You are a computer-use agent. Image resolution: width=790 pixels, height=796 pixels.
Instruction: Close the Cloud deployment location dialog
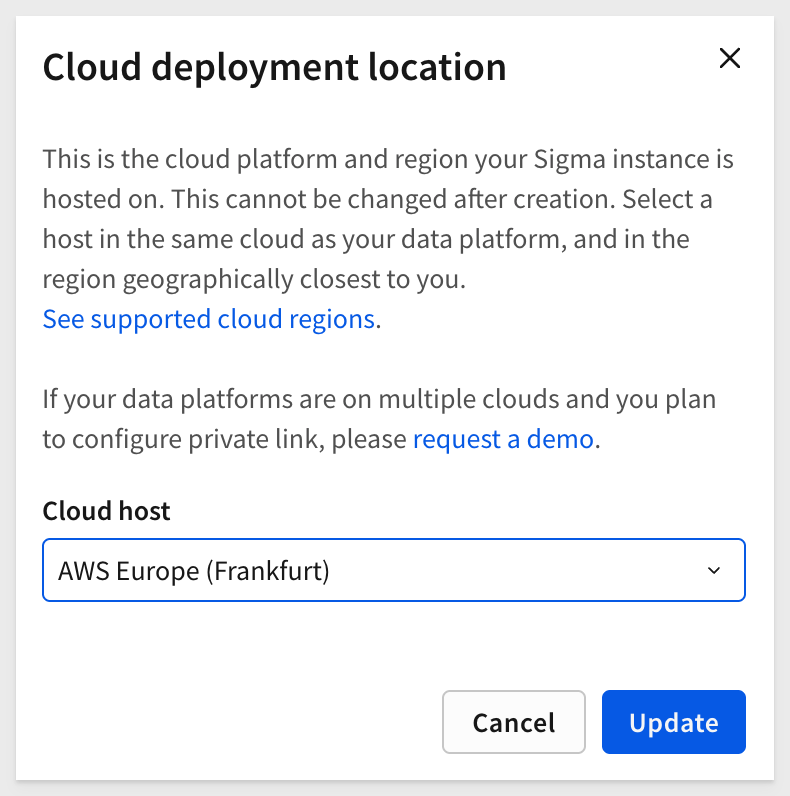(x=730, y=58)
